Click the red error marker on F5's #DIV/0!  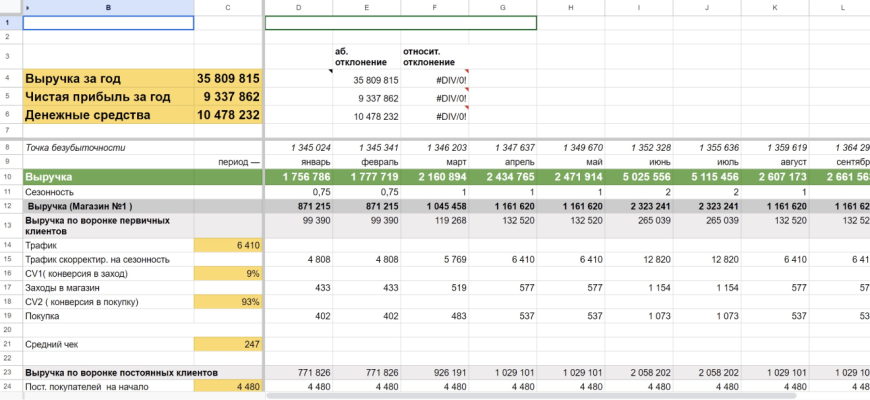coord(466,90)
